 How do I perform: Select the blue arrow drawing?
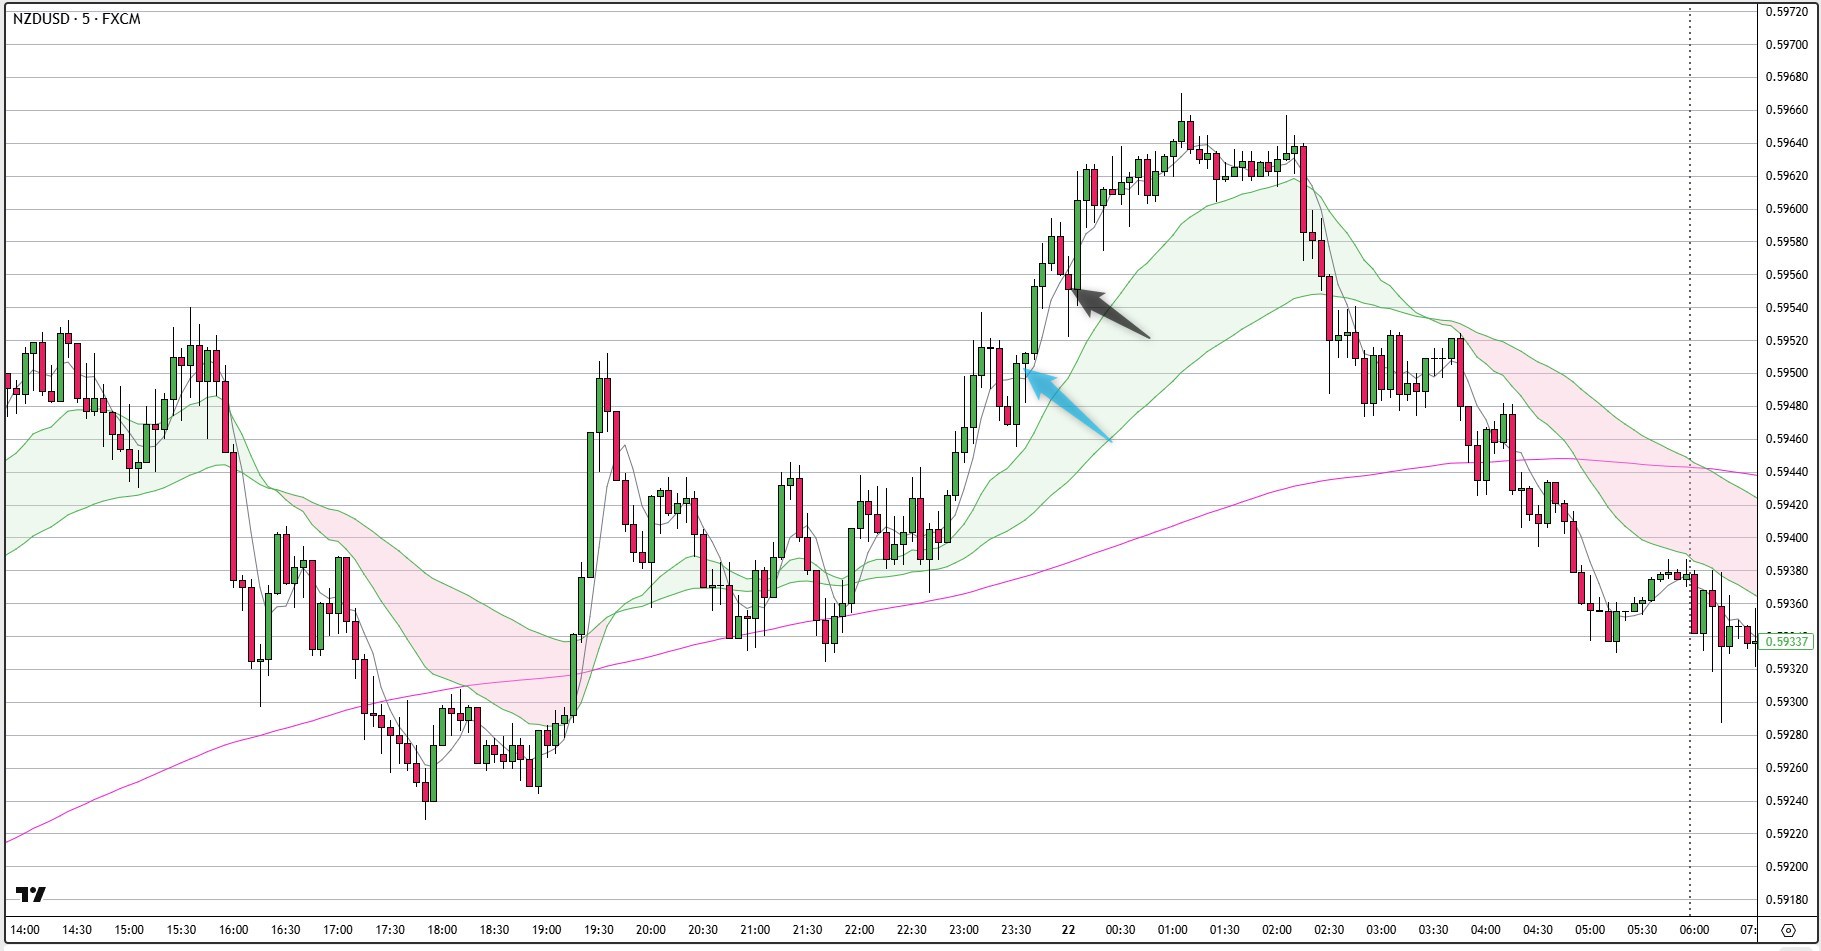coord(1068,405)
